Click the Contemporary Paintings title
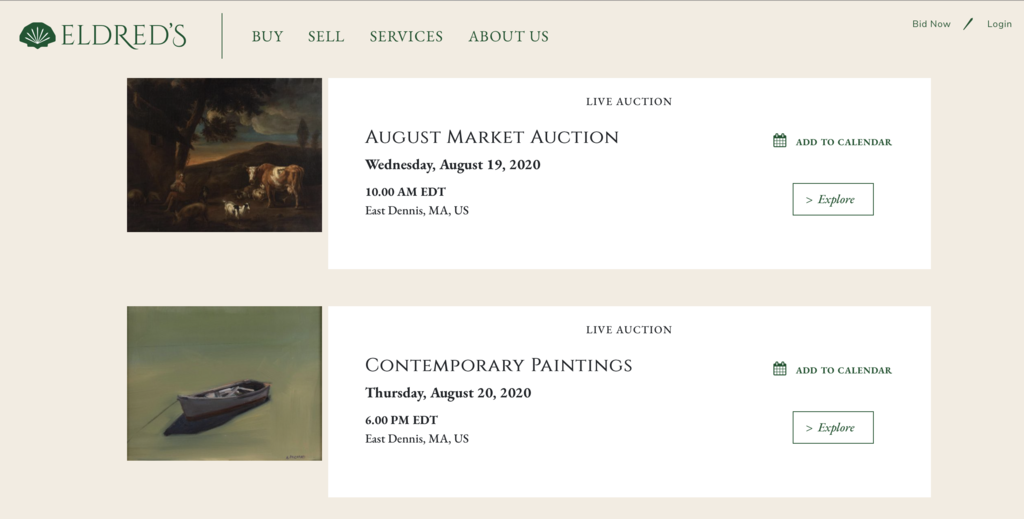Viewport: 1024px width, 519px height. click(x=498, y=365)
